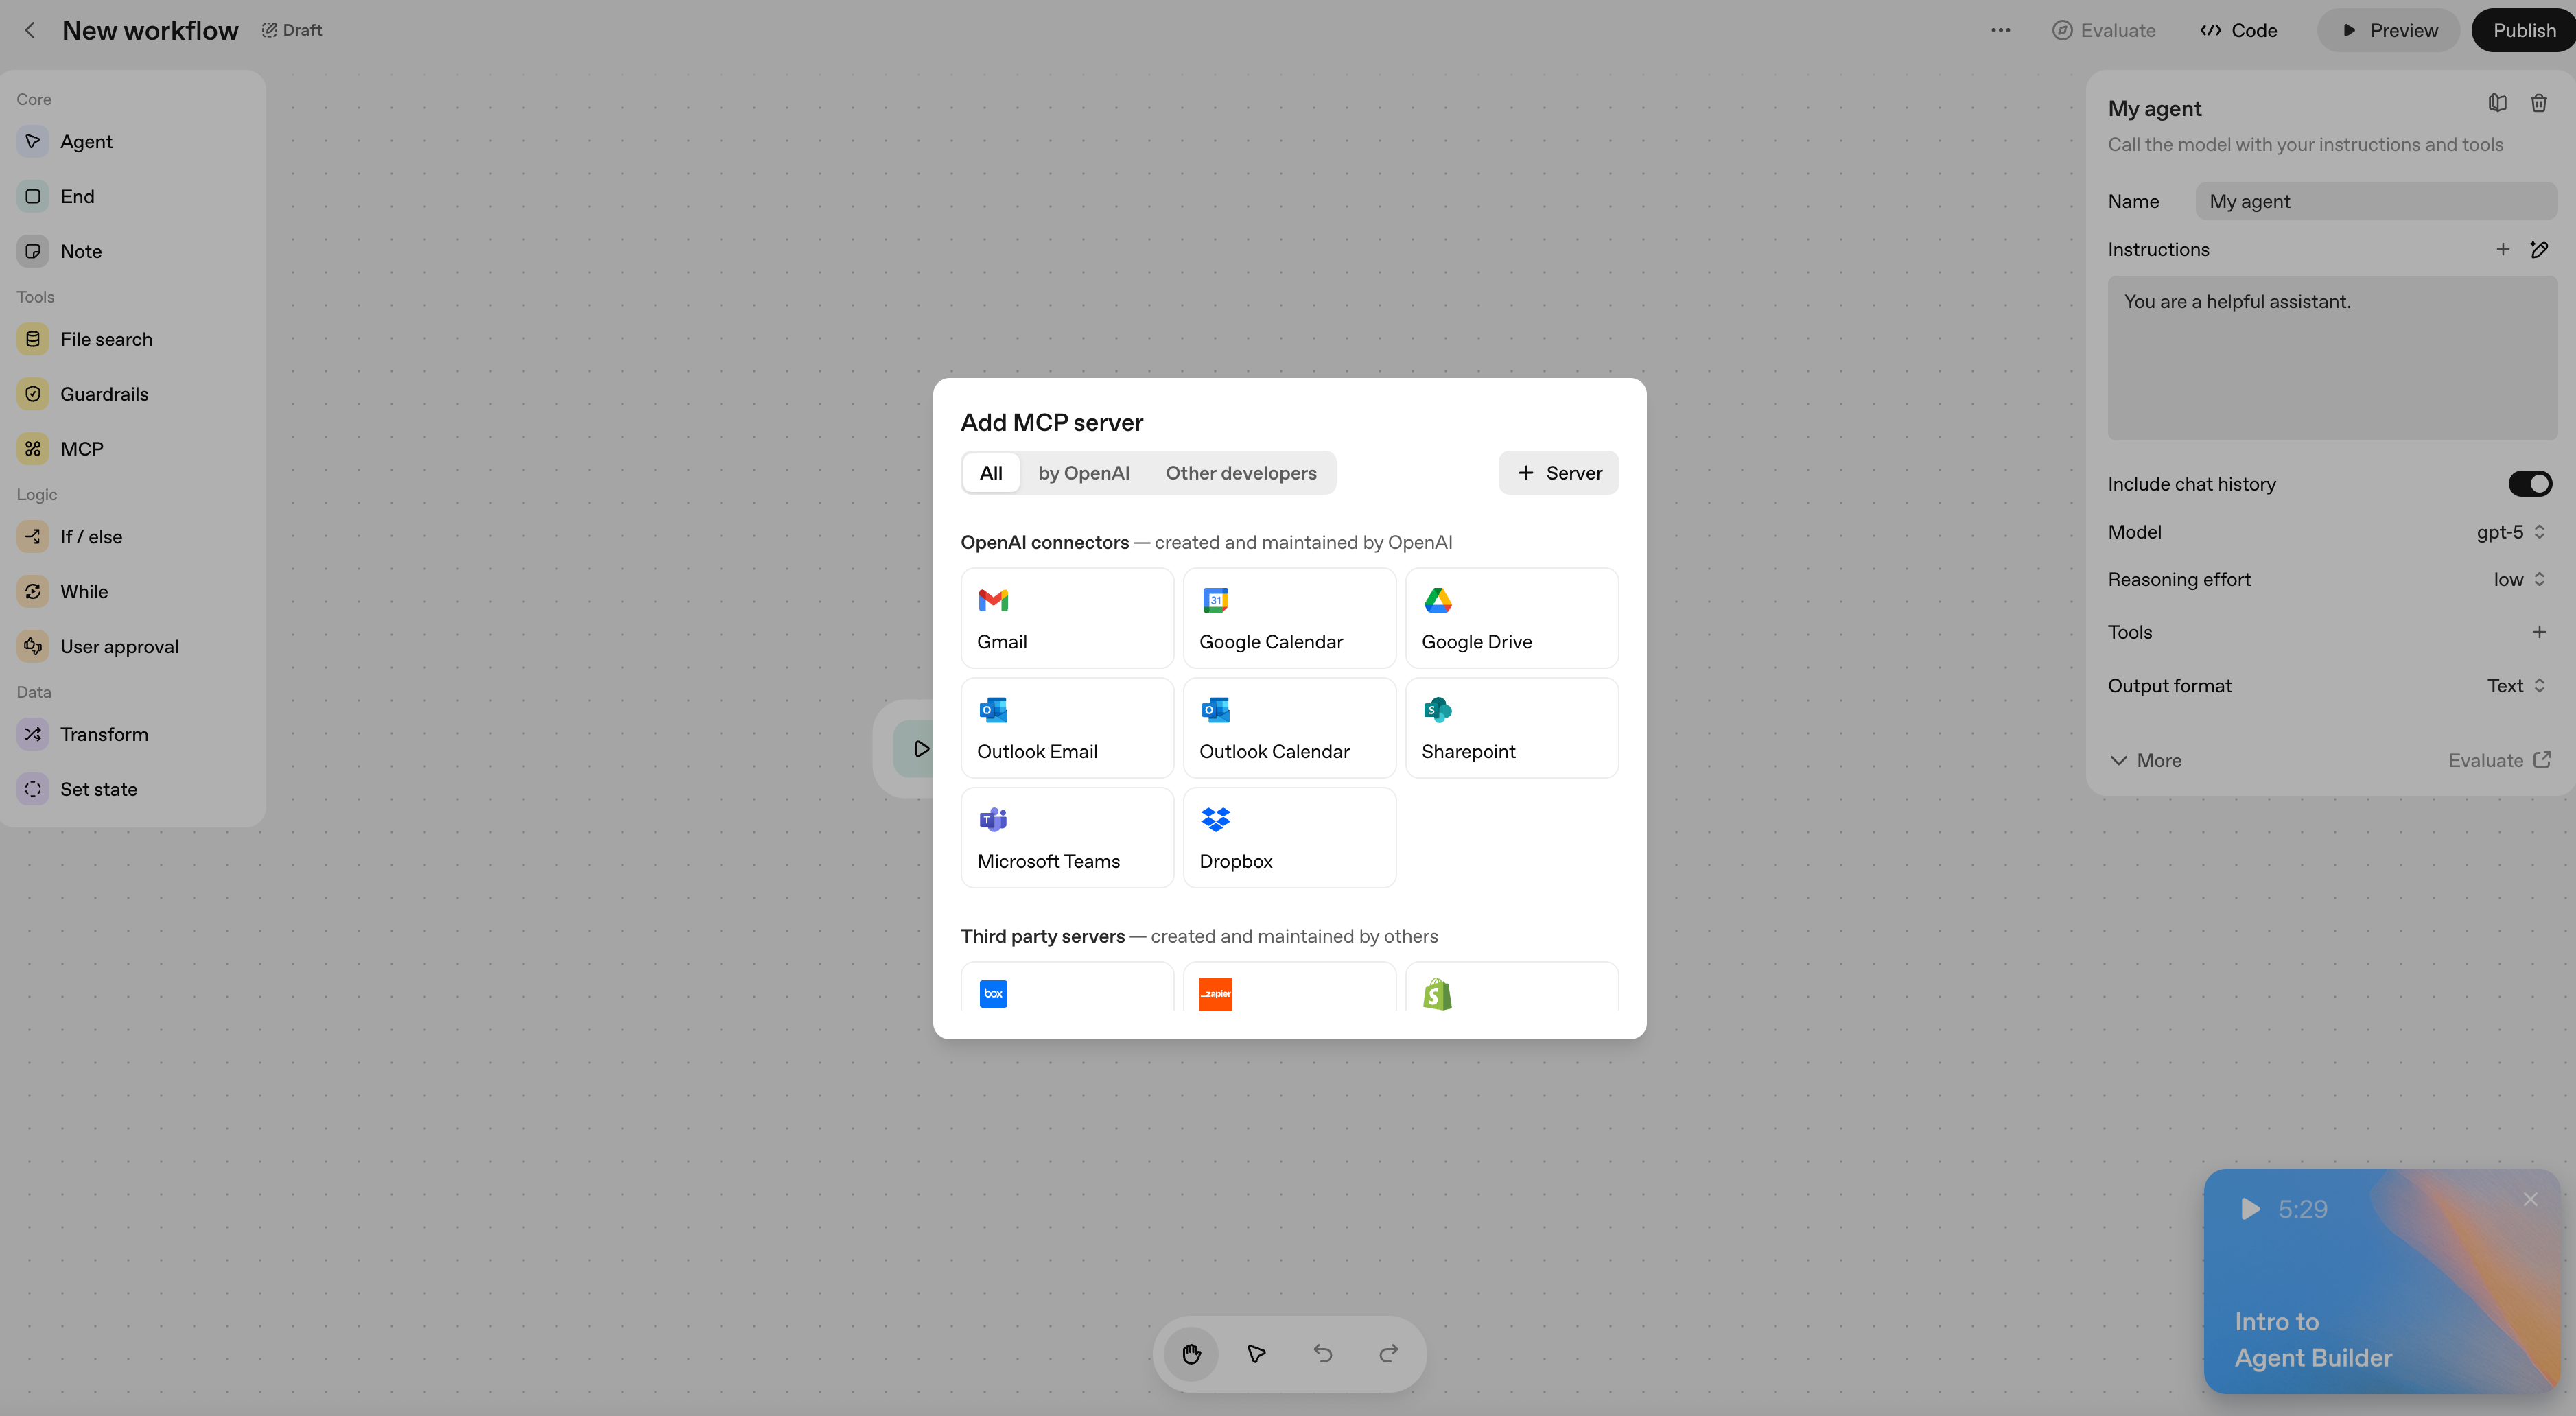The height and width of the screenshot is (1416, 2576).
Task: Select the Sharepoint connector
Action: click(x=1510, y=727)
